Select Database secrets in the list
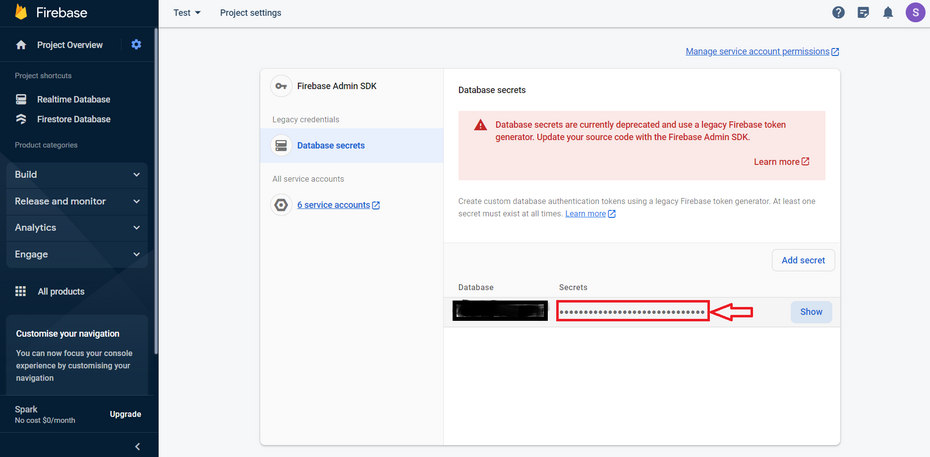This screenshot has width=930, height=457. tap(330, 145)
